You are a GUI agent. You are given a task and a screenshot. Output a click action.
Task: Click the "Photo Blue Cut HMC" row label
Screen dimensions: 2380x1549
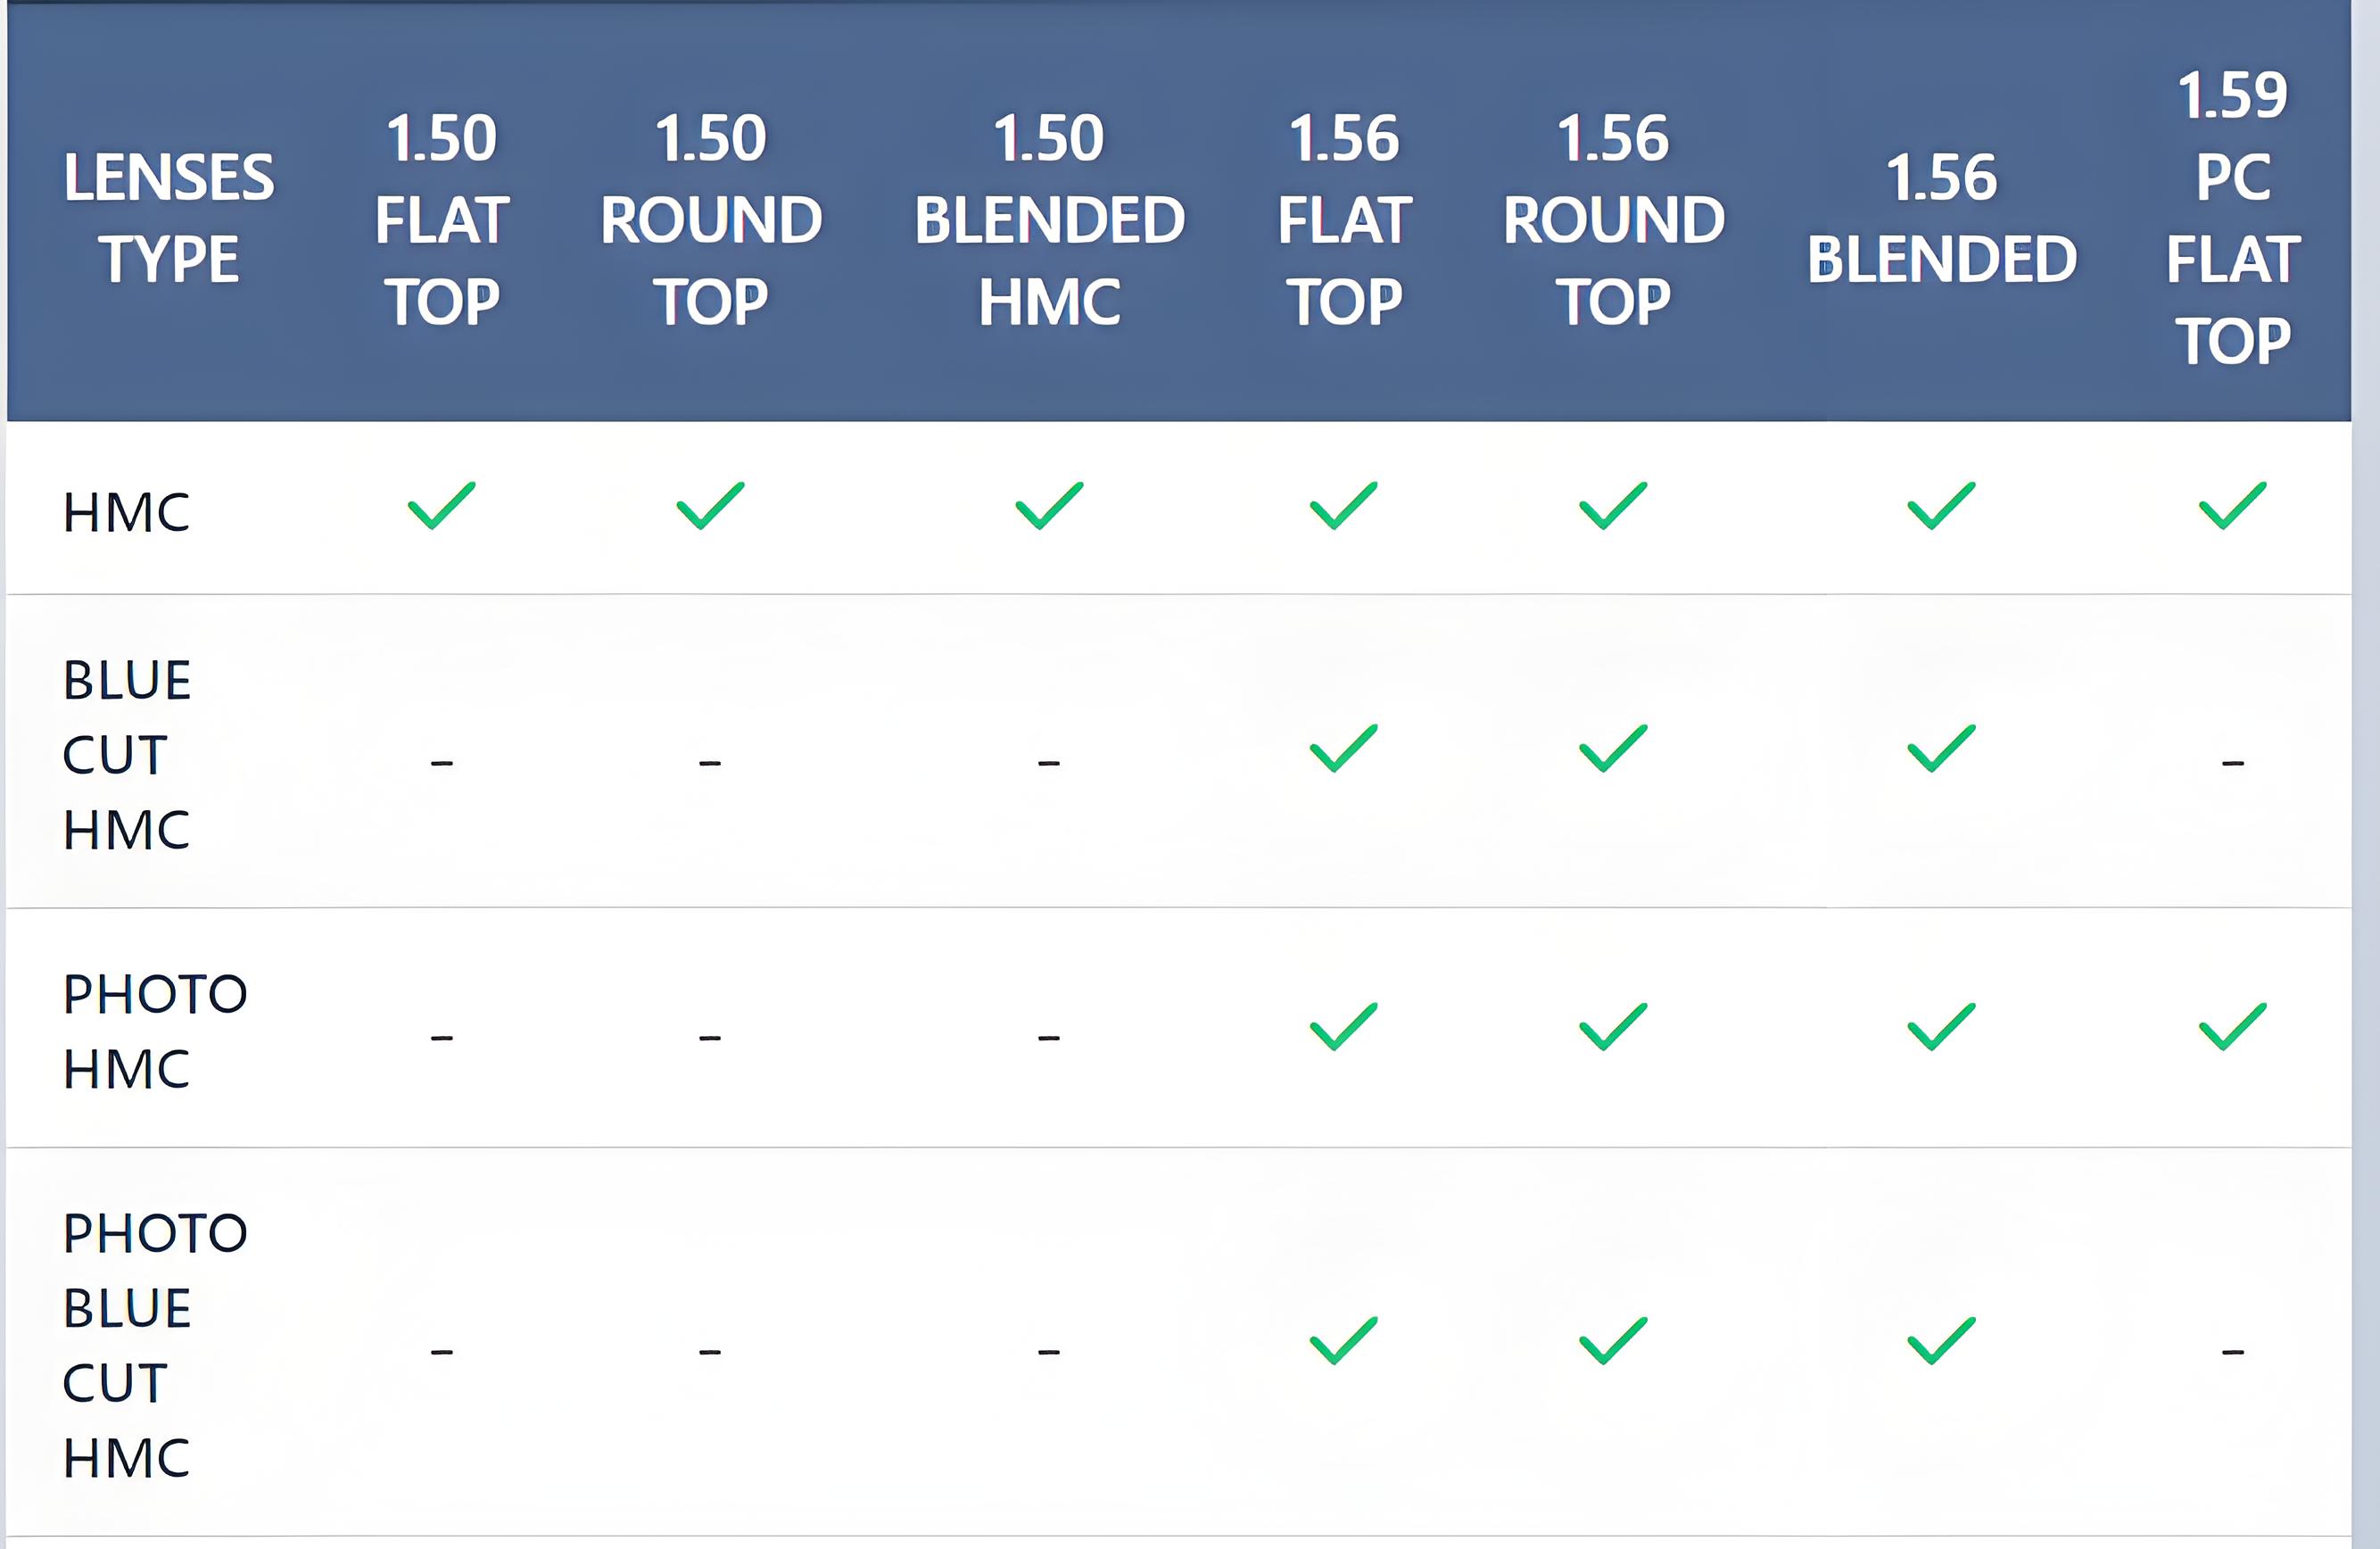[154, 1345]
